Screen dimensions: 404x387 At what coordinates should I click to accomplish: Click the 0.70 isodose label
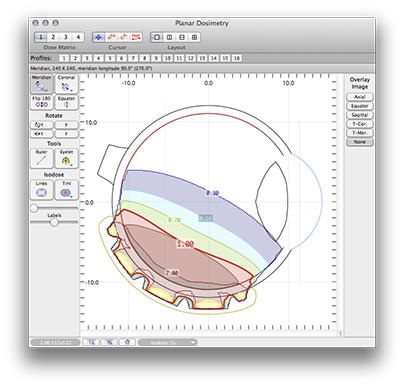pos(174,220)
